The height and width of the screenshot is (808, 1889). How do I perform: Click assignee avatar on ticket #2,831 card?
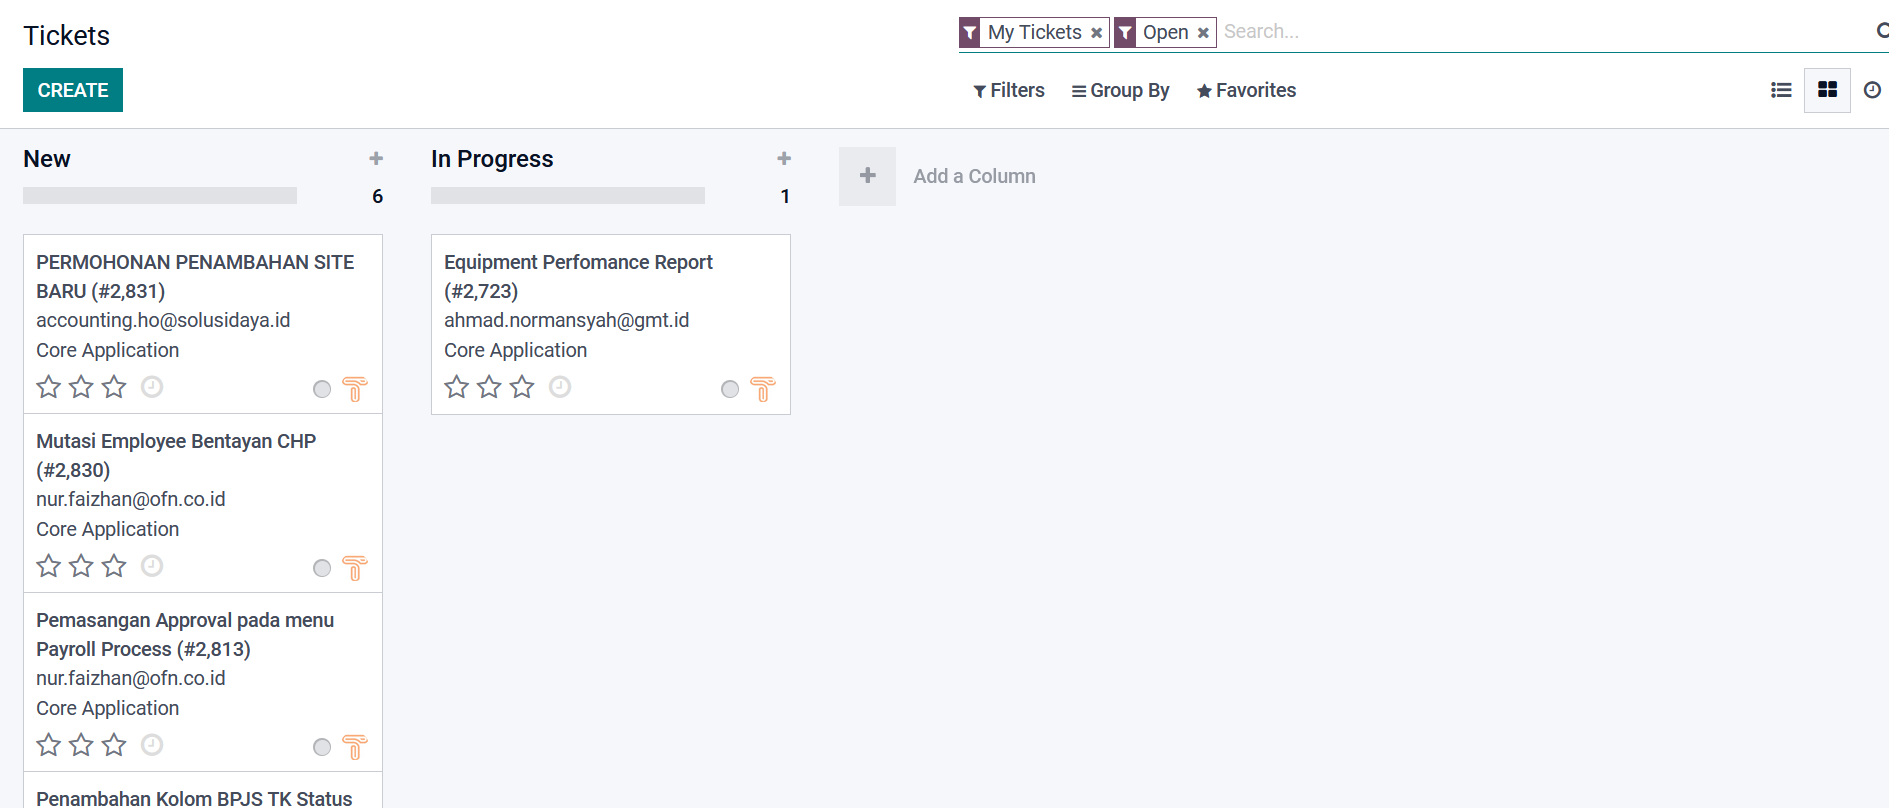pyautogui.click(x=355, y=388)
